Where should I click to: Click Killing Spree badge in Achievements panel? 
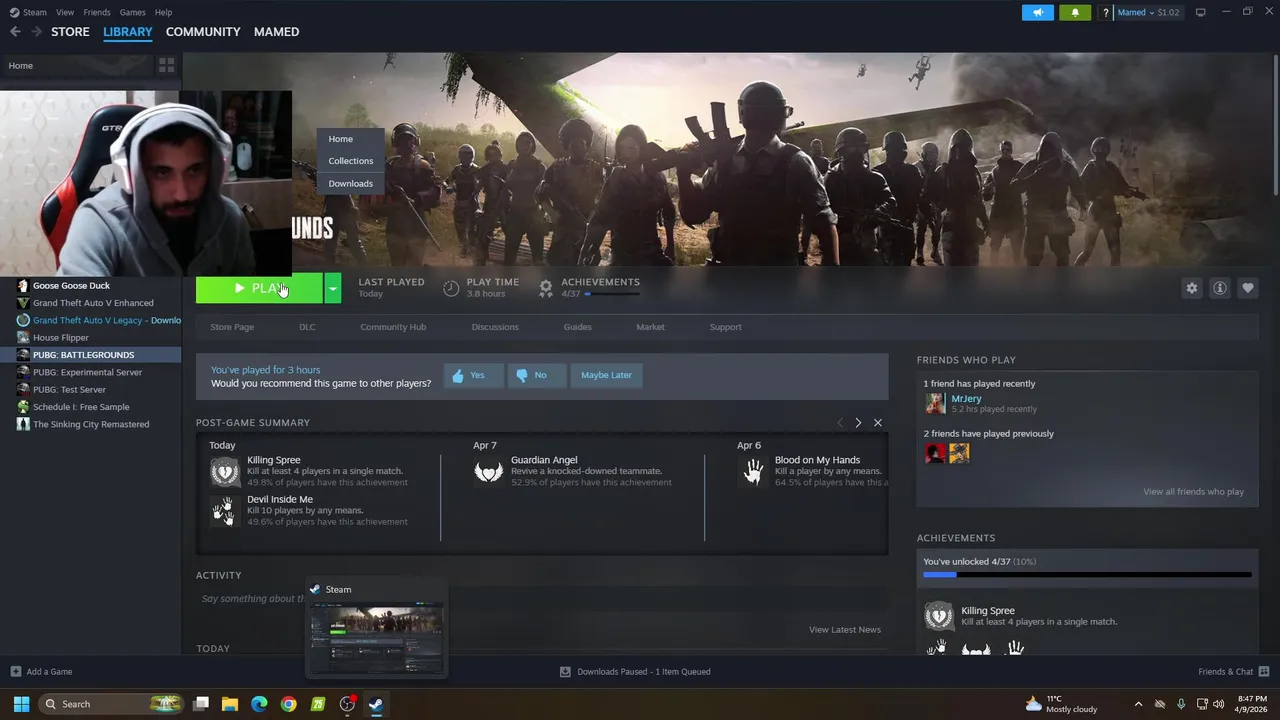[939, 615]
